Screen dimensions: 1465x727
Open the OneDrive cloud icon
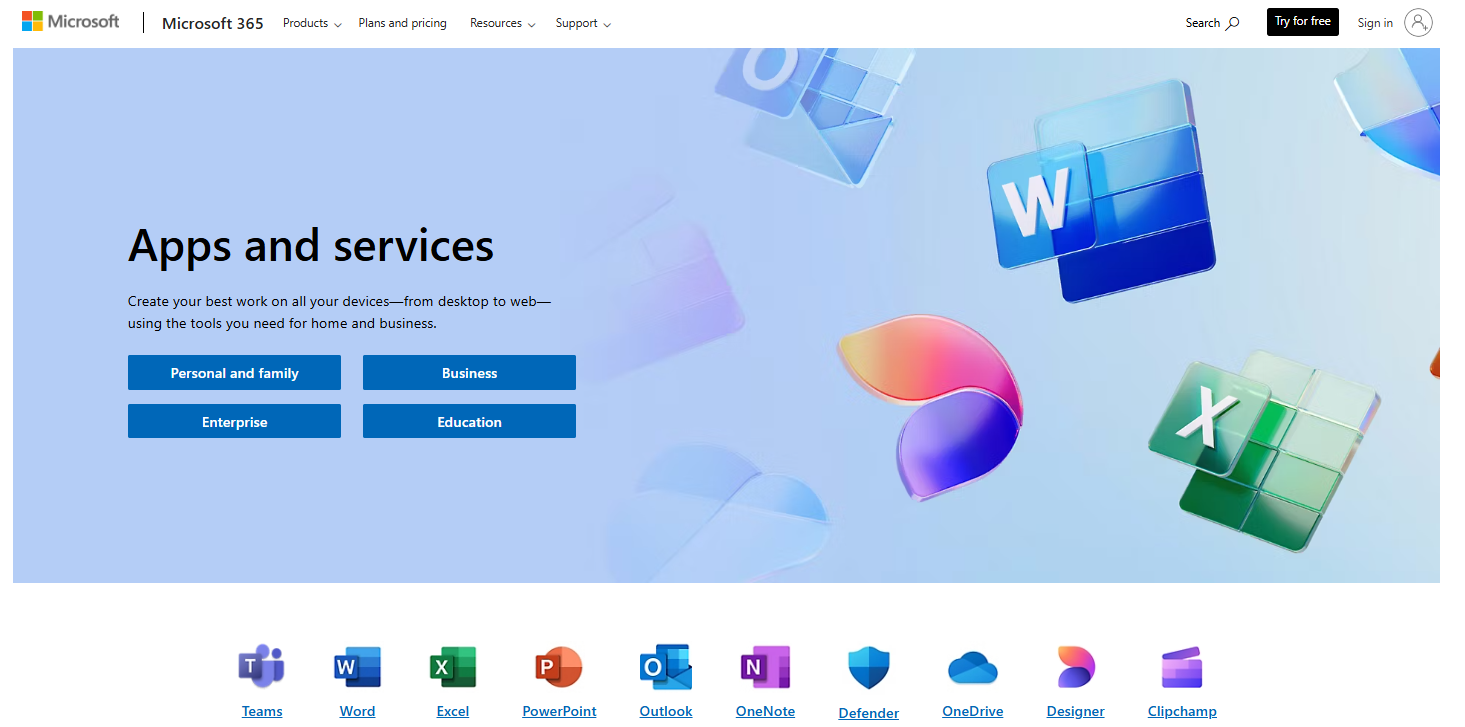pos(973,667)
